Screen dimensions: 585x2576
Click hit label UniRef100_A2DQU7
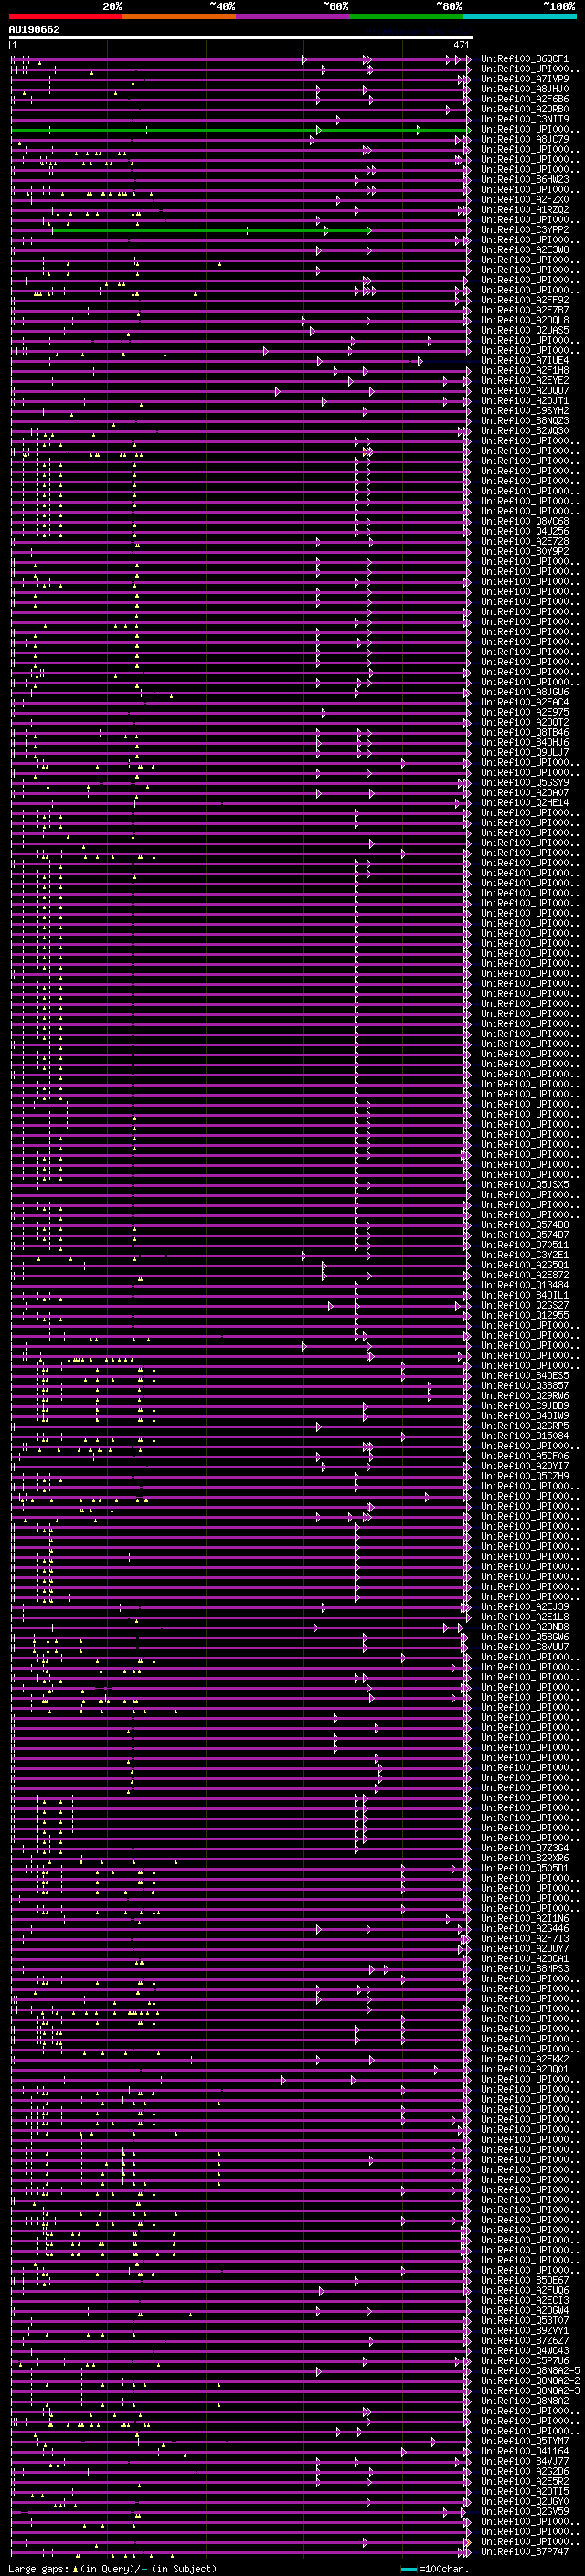click(525, 390)
